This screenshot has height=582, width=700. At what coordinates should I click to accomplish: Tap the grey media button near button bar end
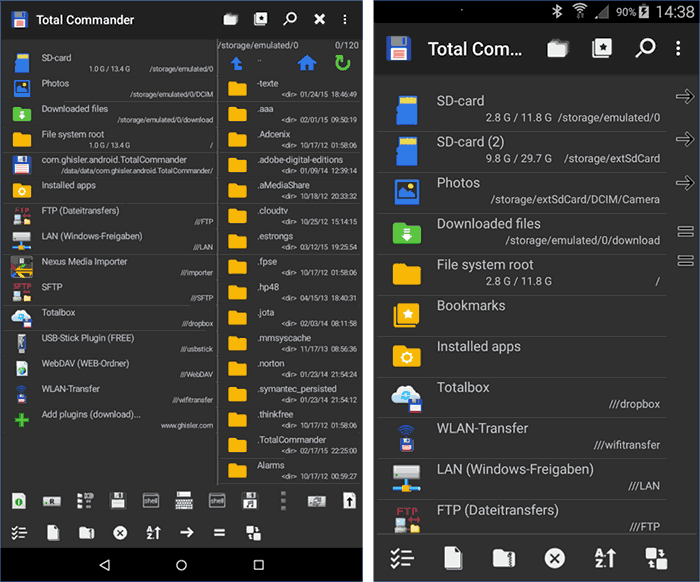pyautogui.click(x=317, y=501)
